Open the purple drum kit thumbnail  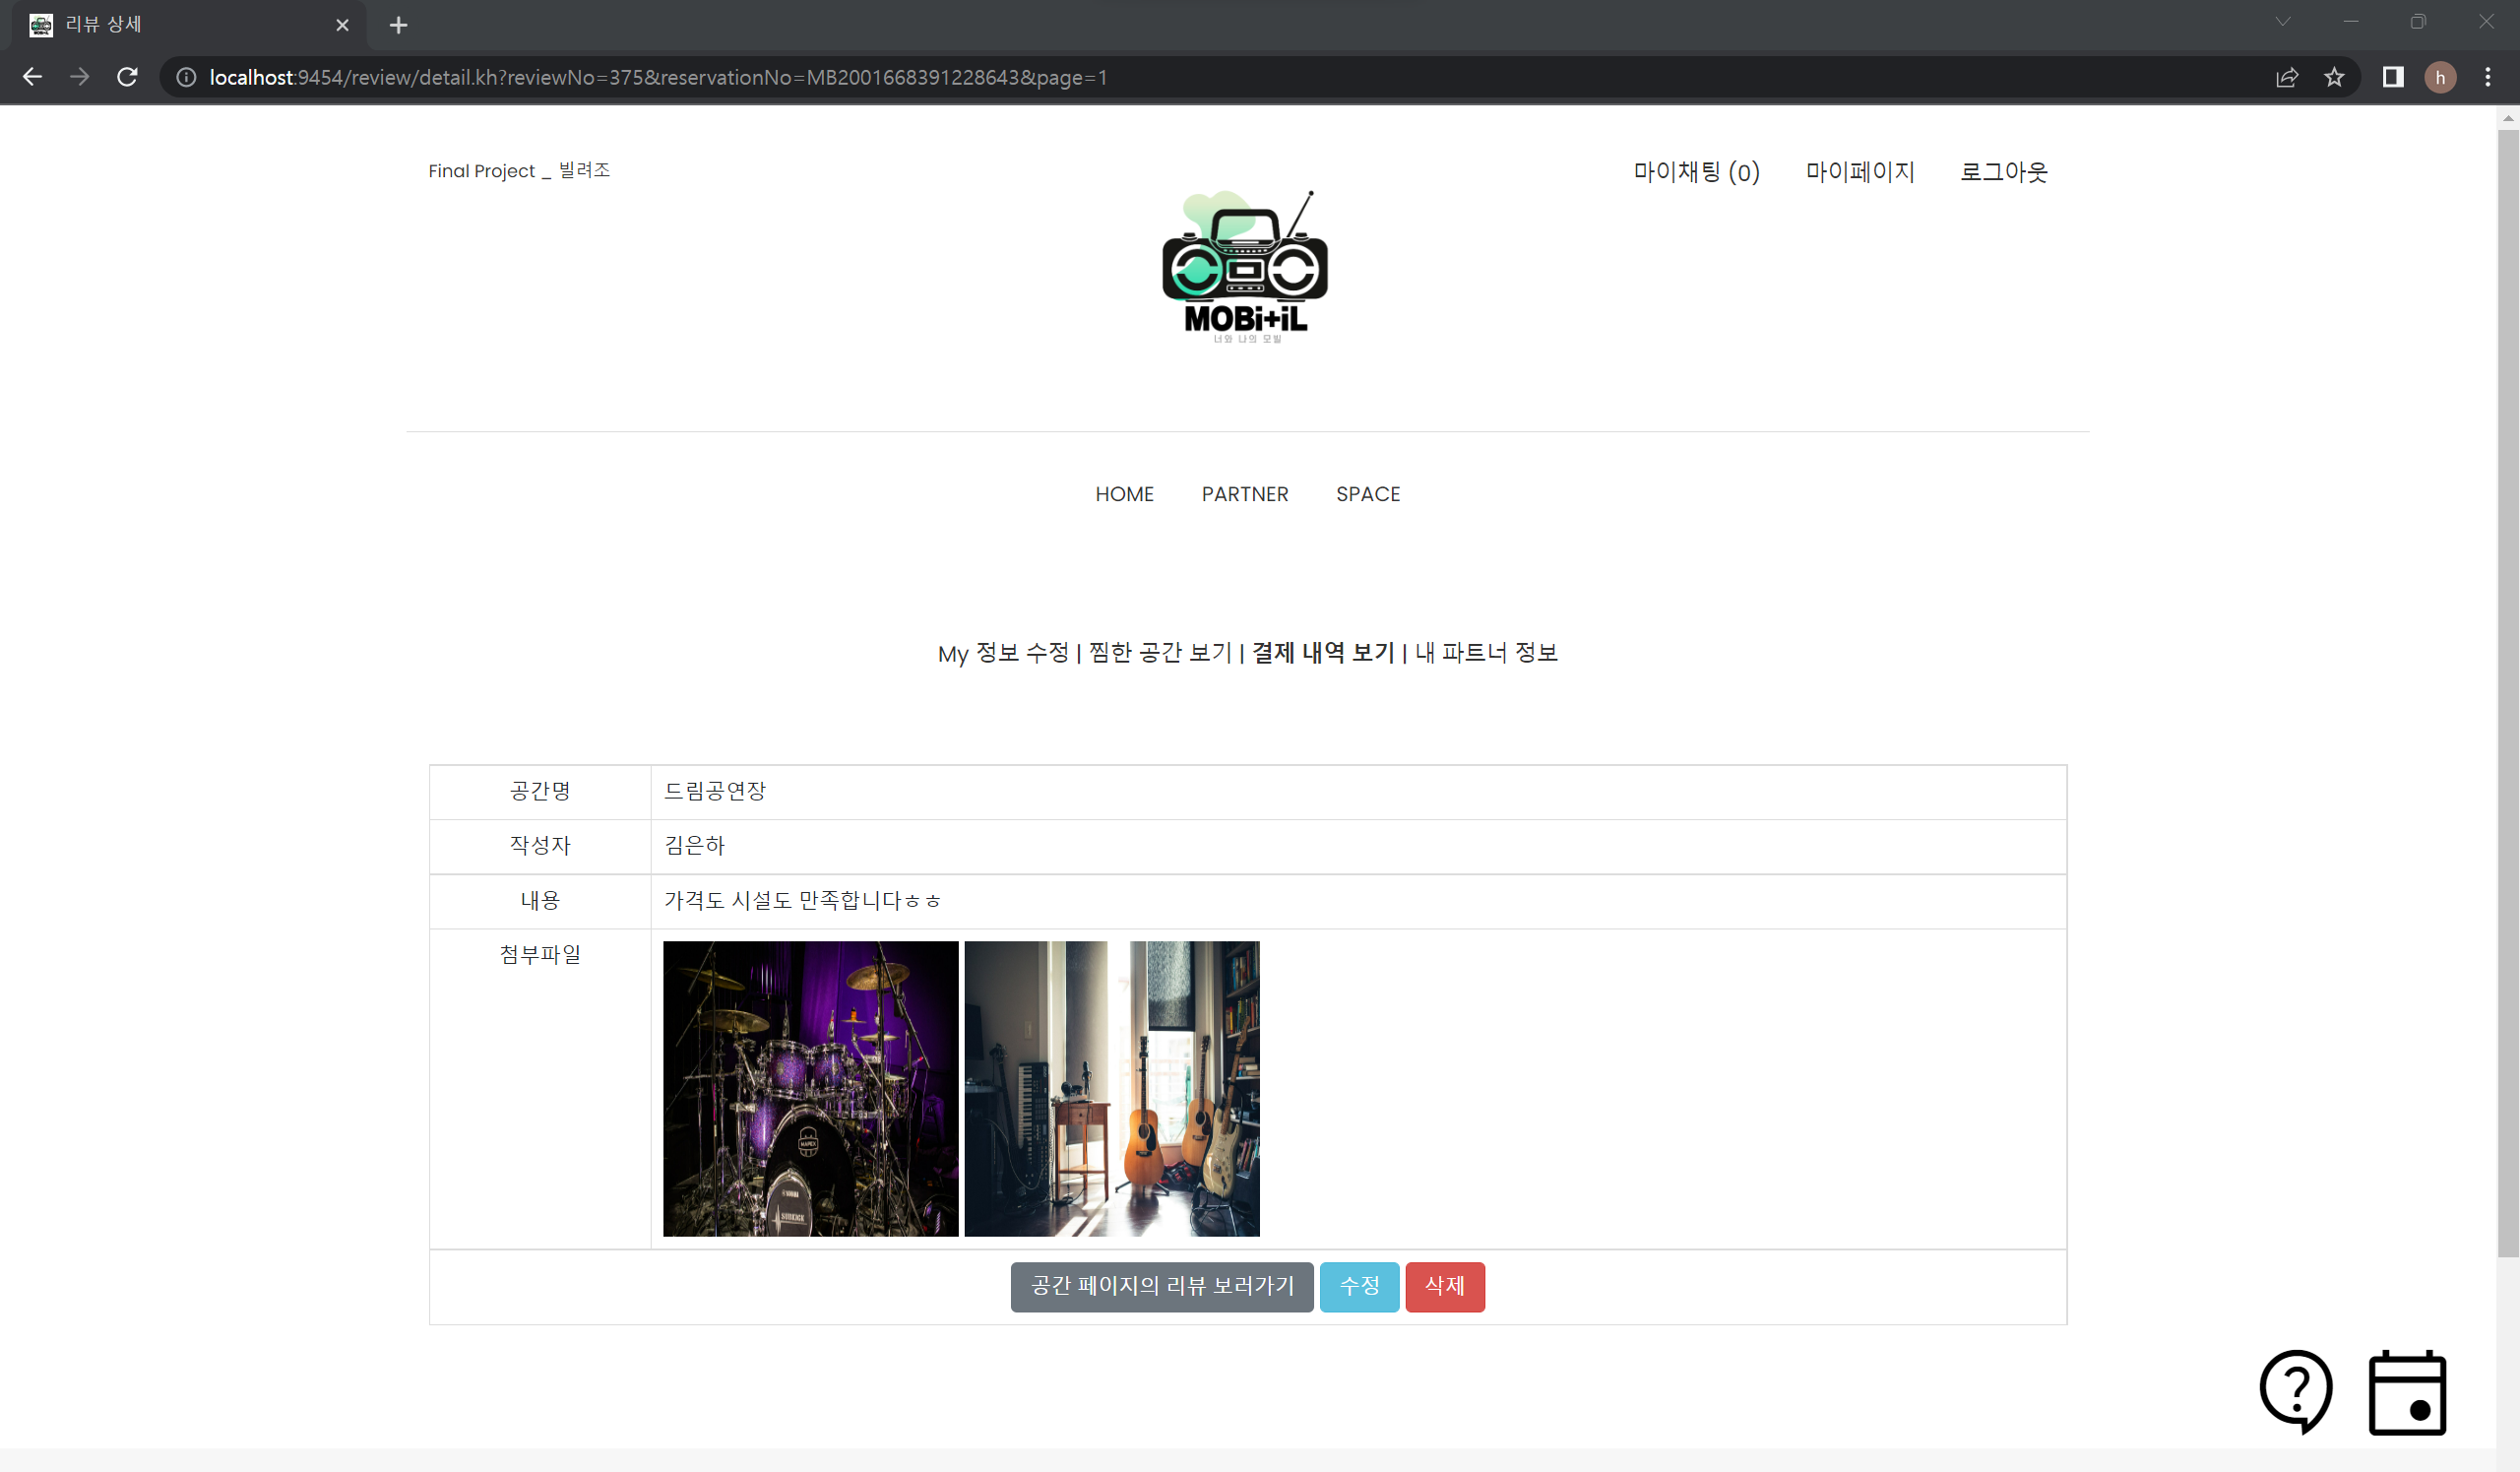pos(810,1088)
